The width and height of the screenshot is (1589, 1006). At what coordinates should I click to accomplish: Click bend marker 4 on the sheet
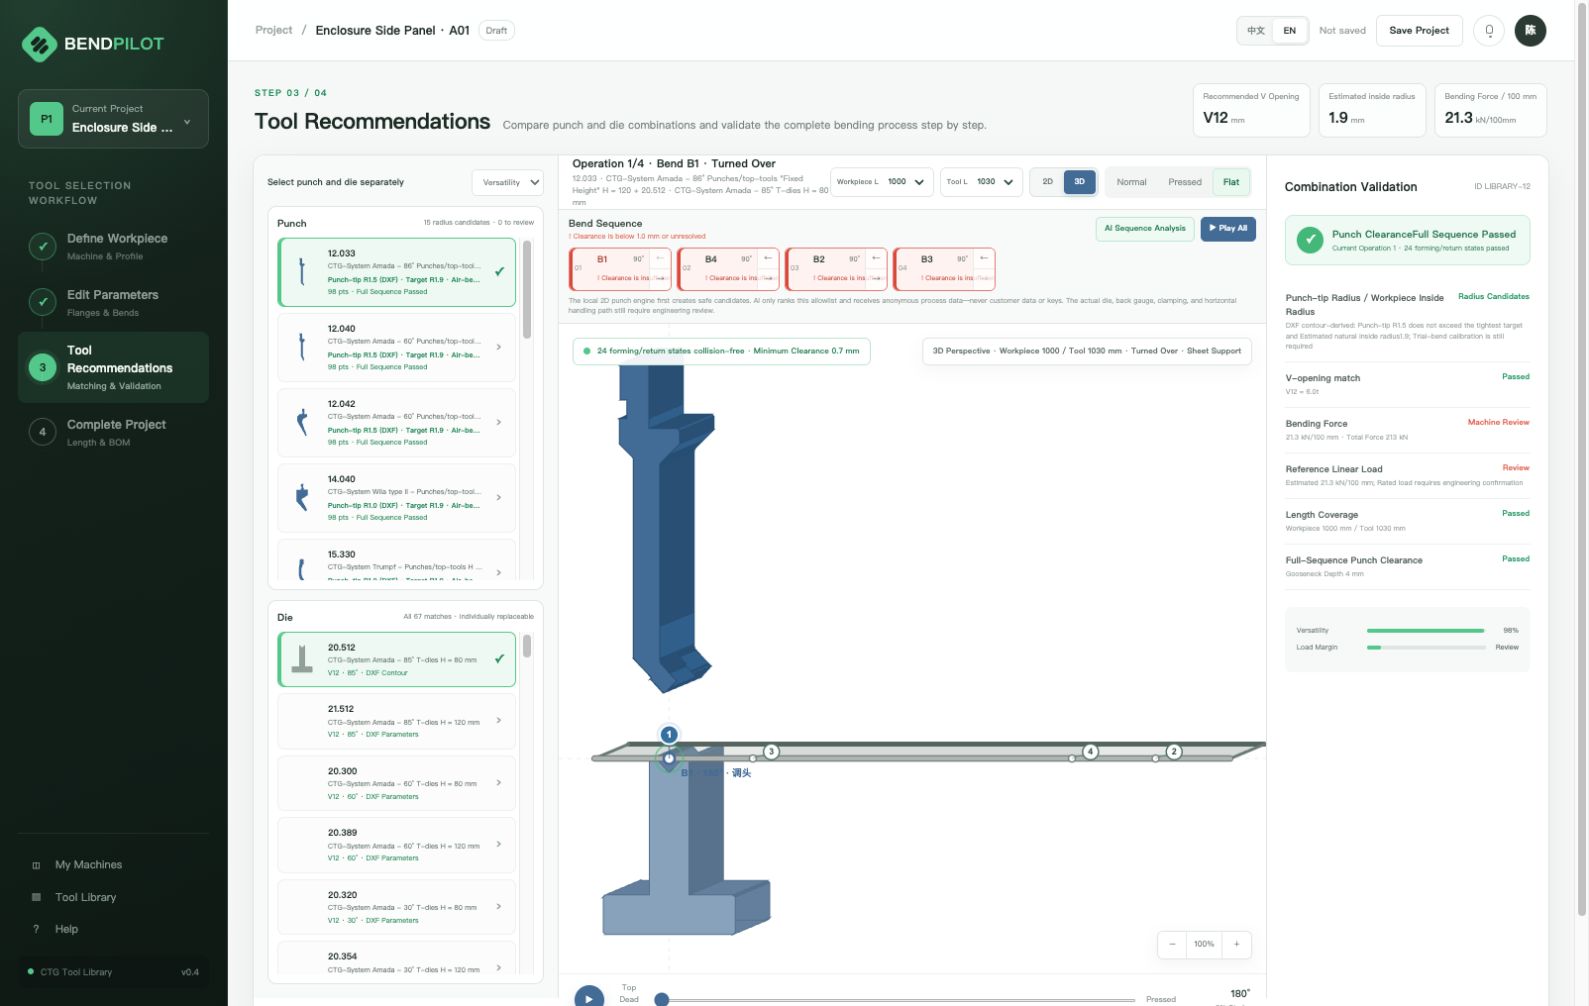[x=1090, y=752]
